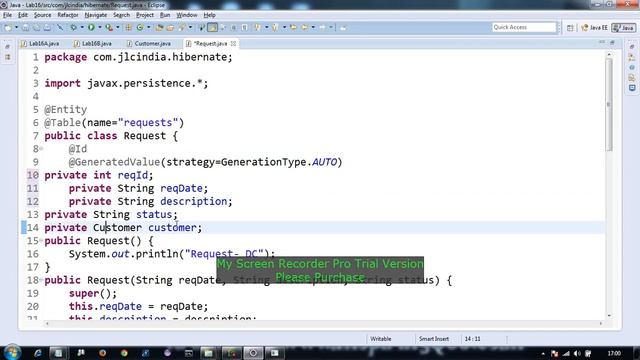
Task: Click the green Run button
Action: point(91,27)
